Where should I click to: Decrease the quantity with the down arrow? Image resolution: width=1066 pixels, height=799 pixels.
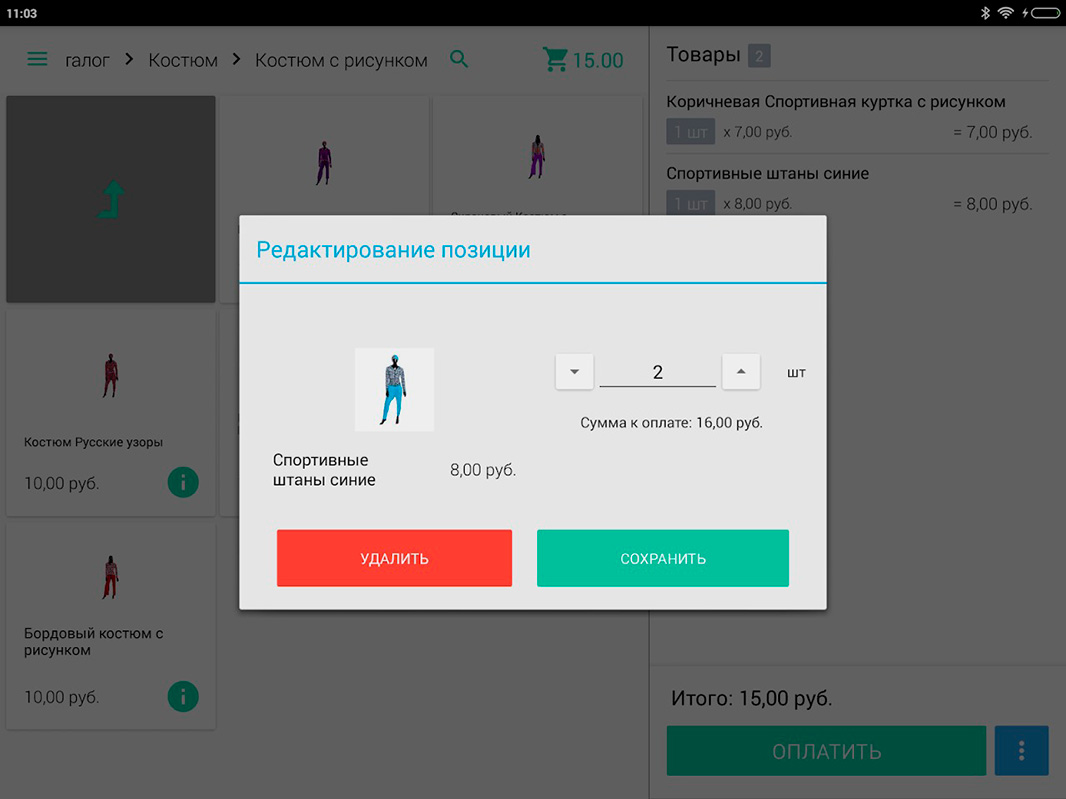click(574, 371)
